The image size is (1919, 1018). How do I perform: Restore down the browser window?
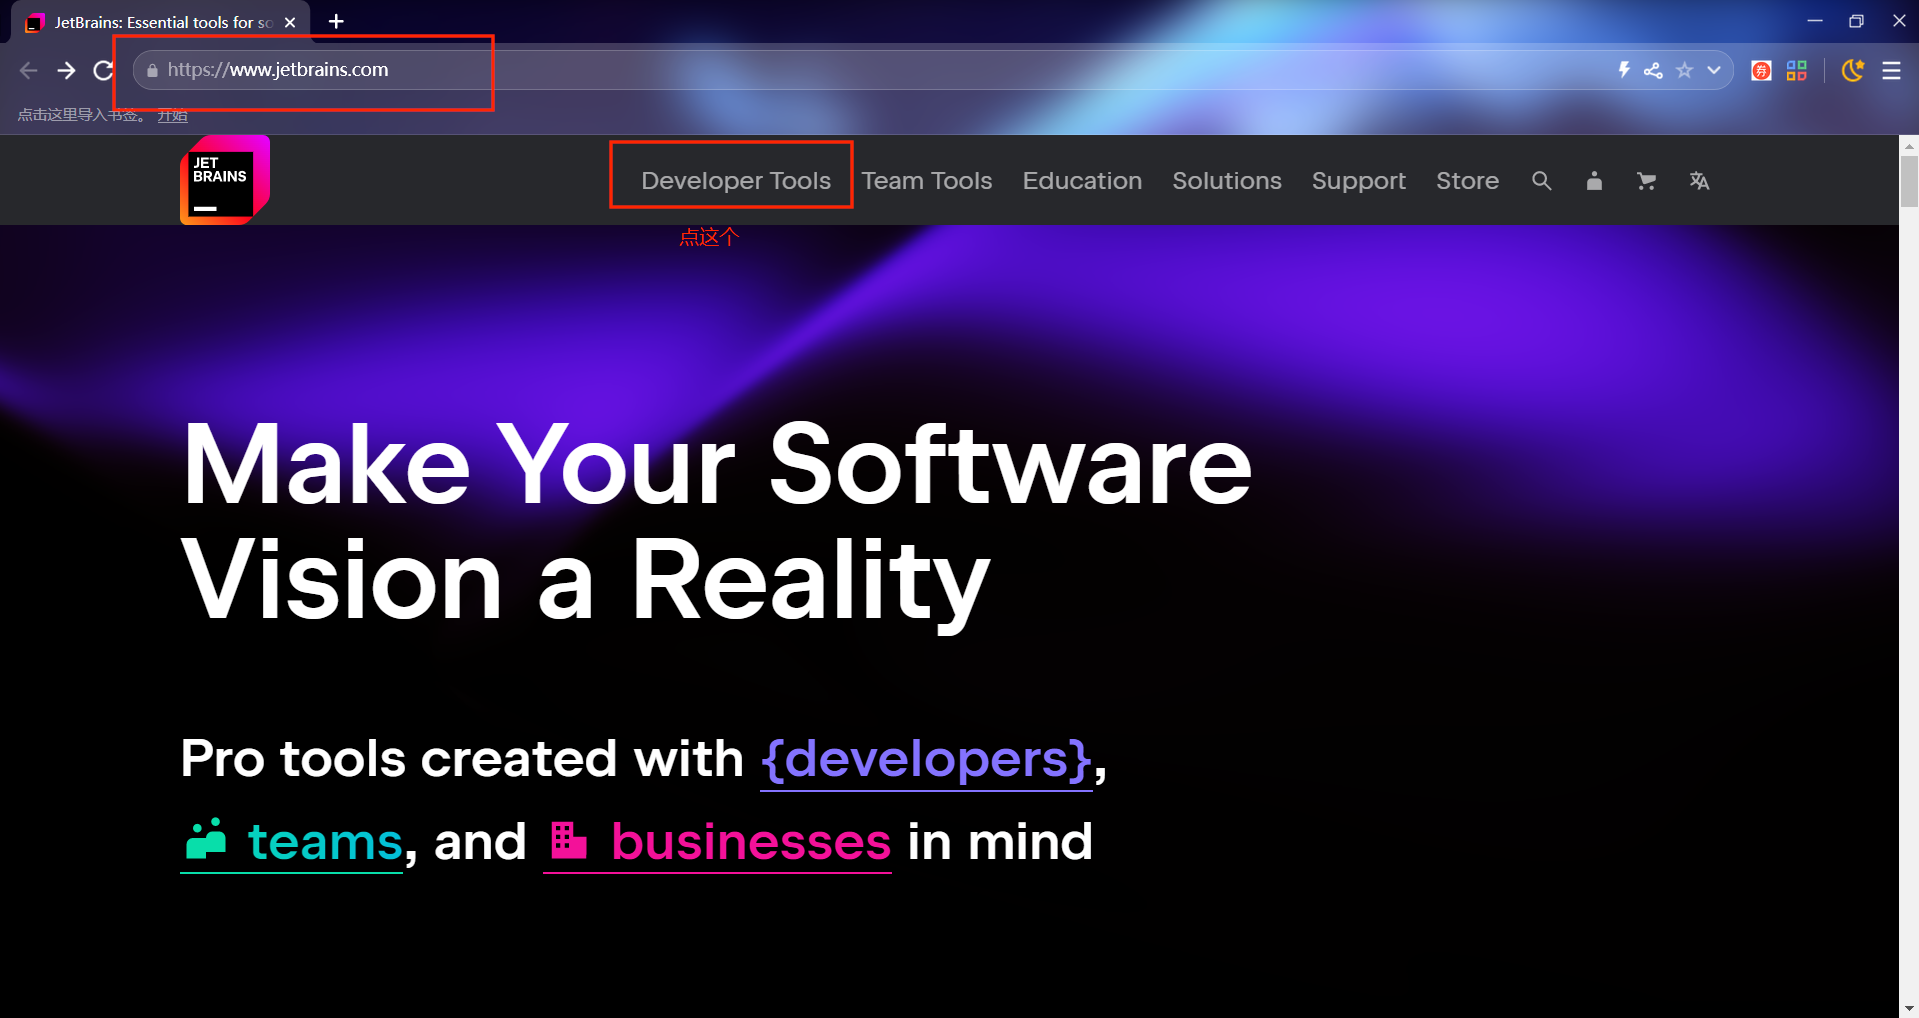pyautogui.click(x=1856, y=21)
